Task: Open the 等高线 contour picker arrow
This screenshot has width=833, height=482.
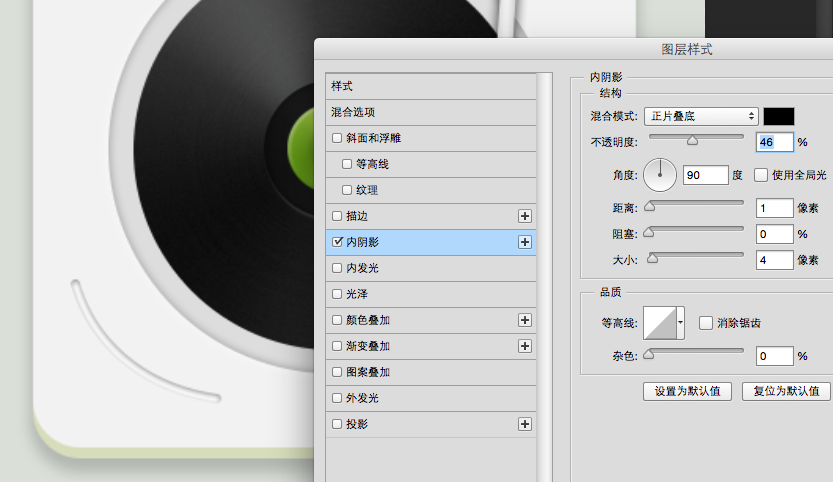Action: [681, 323]
